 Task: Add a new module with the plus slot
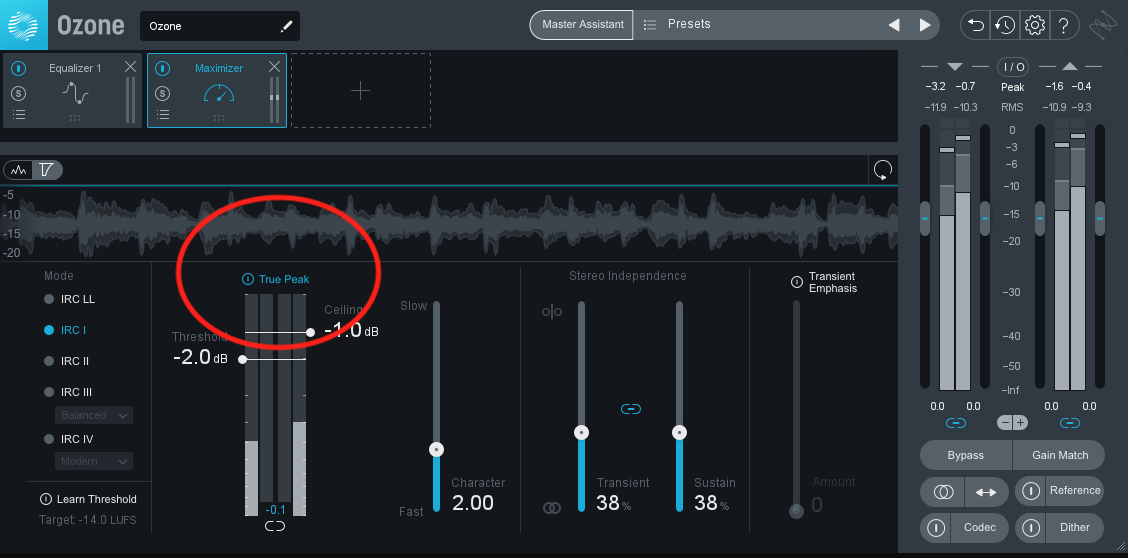[x=360, y=90]
